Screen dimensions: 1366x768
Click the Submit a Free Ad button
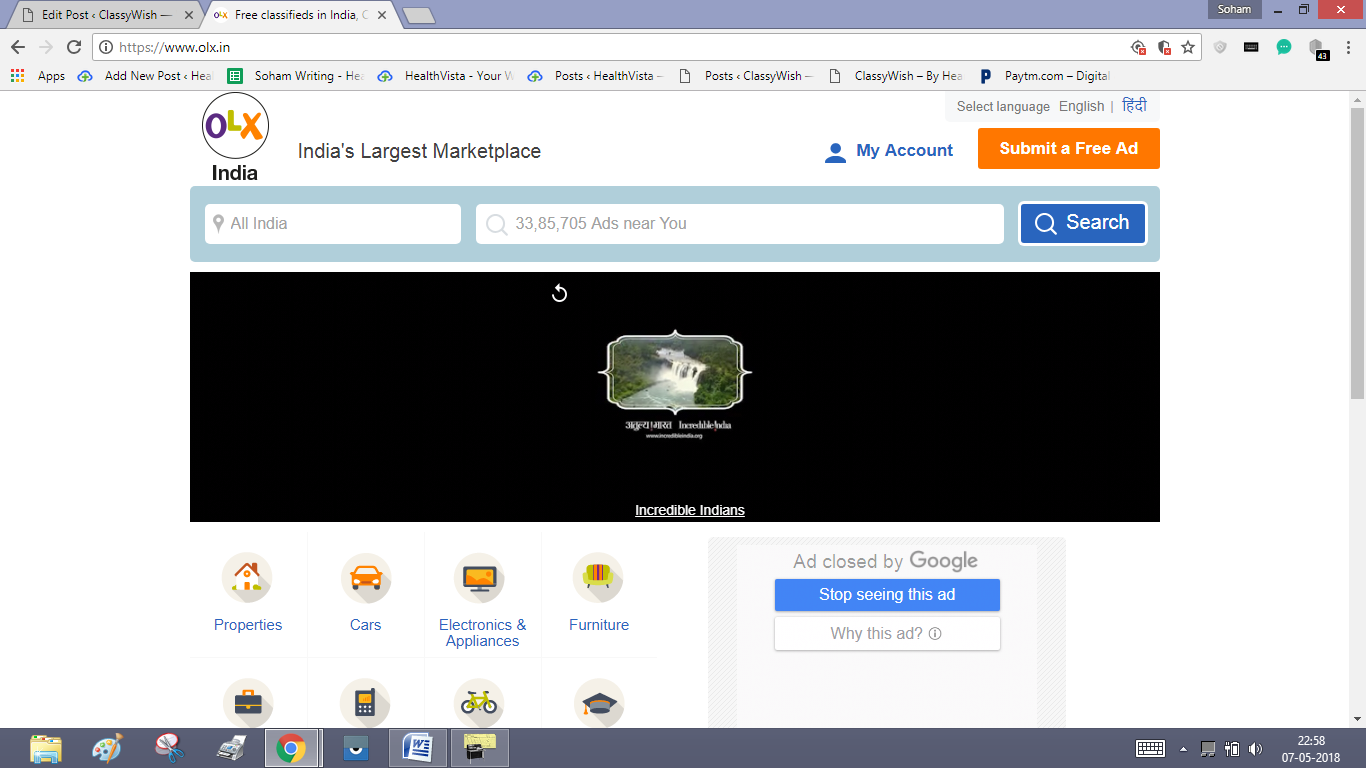click(x=1069, y=148)
